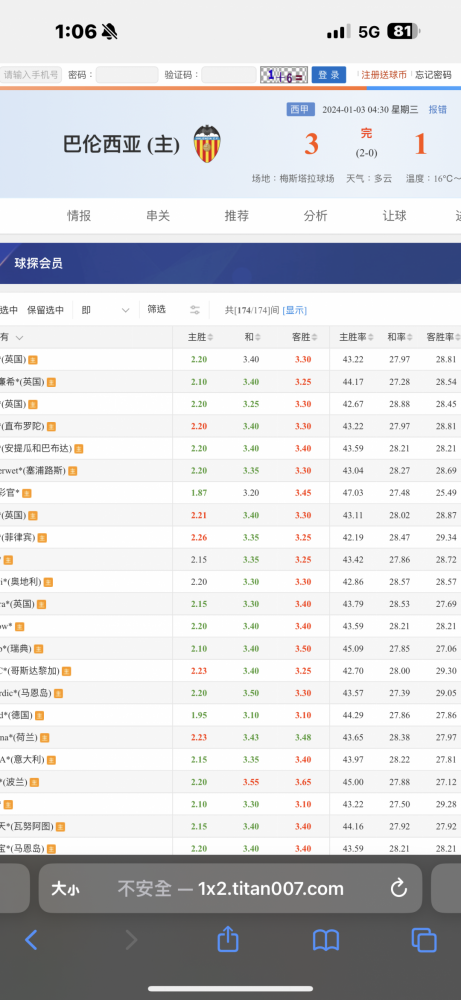Screen dimensions: 461x1000
Task: Focus the phone number input field
Action: click(x=31, y=75)
